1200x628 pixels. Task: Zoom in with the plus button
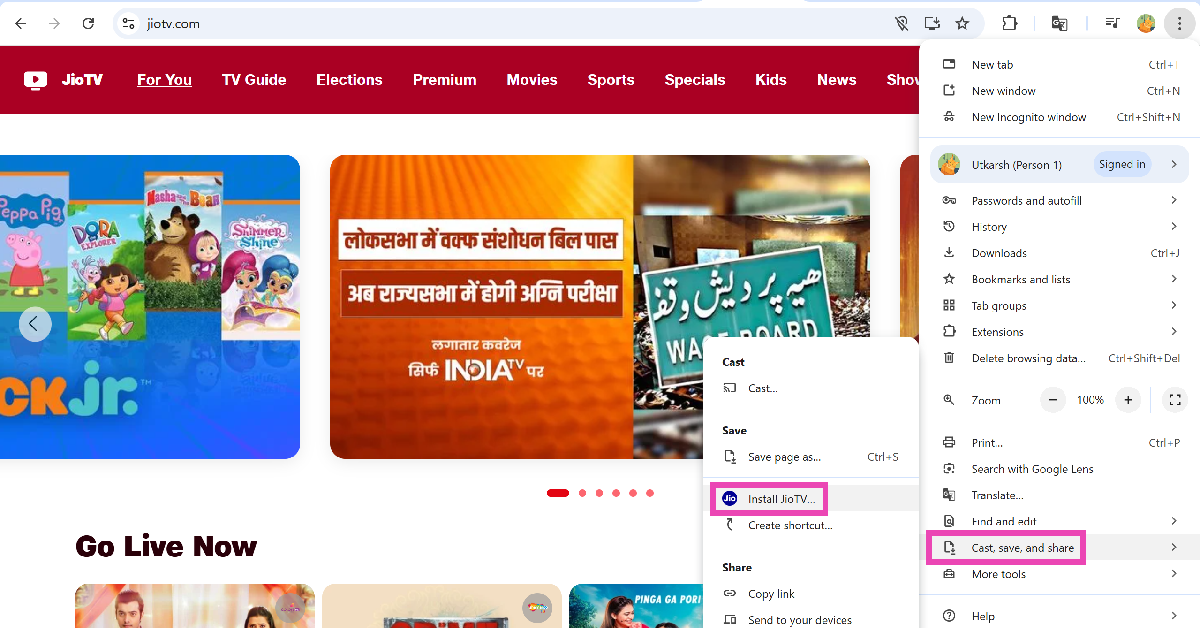[1128, 400]
